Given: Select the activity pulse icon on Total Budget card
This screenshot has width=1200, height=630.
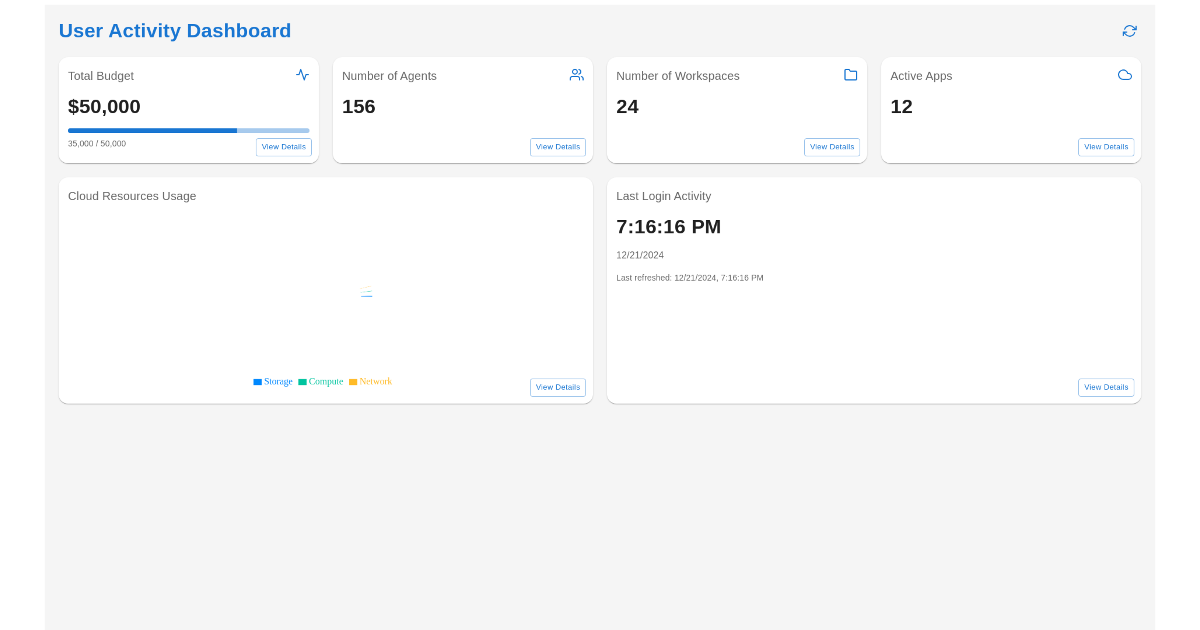Looking at the screenshot, I should (x=303, y=74).
